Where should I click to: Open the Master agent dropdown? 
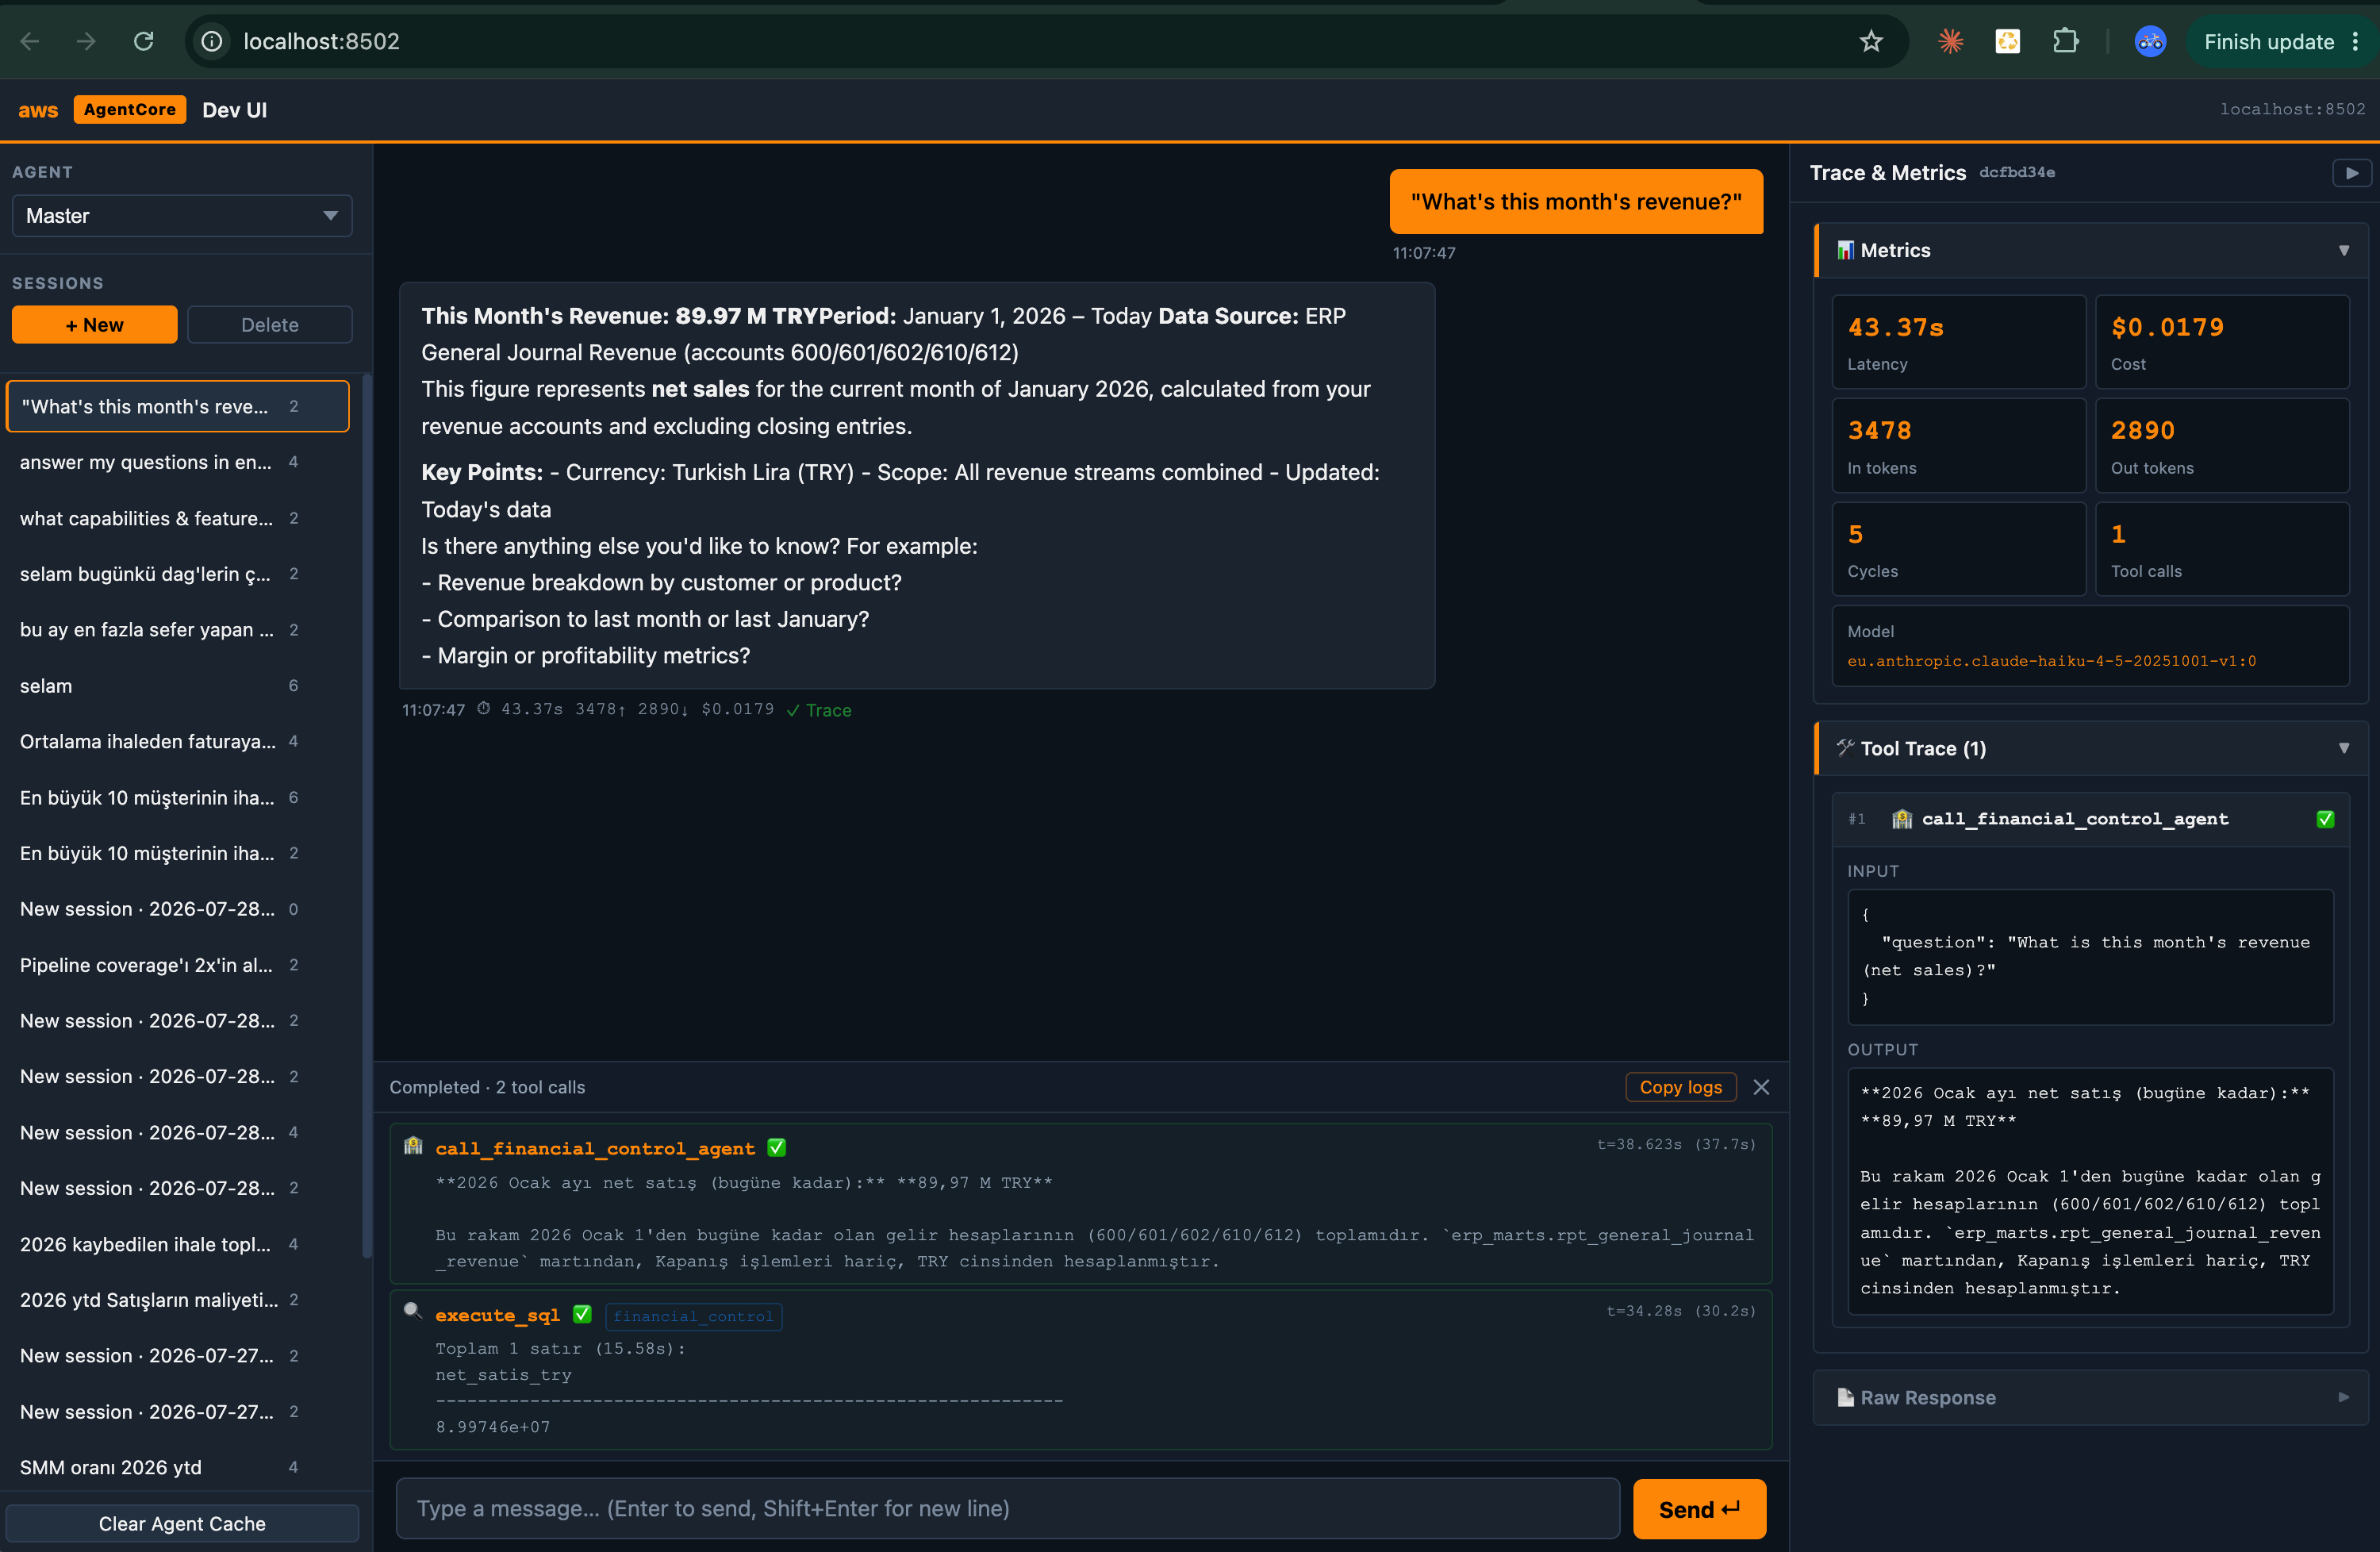182,216
